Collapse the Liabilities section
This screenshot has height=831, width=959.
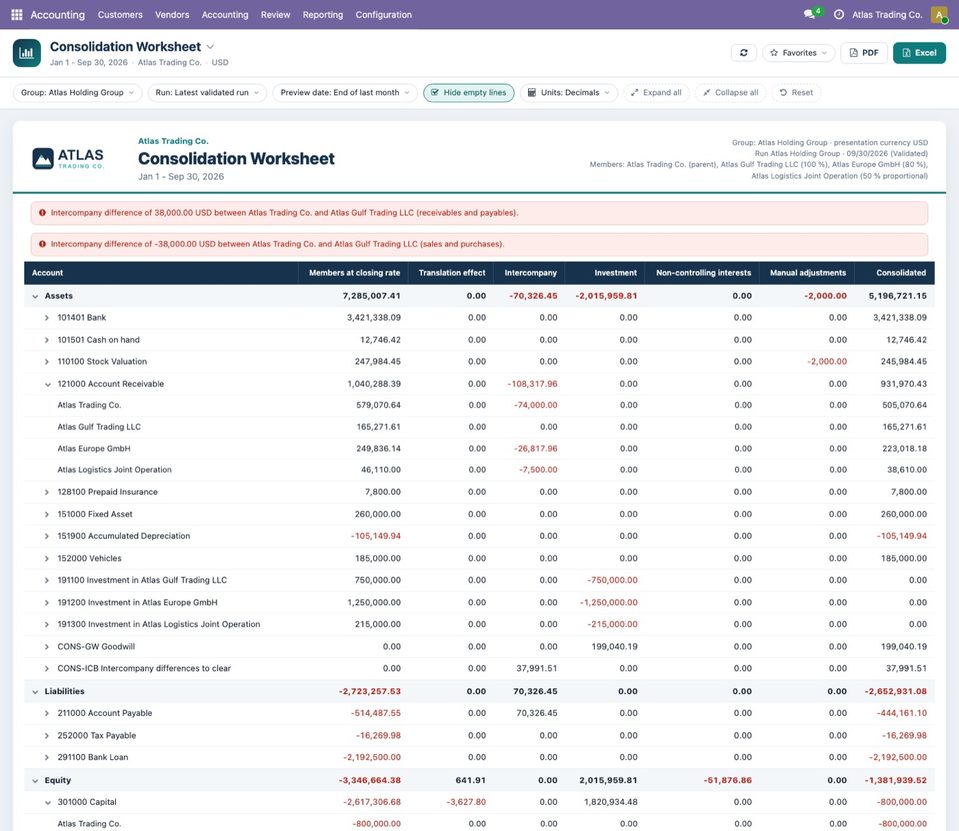coord(35,692)
